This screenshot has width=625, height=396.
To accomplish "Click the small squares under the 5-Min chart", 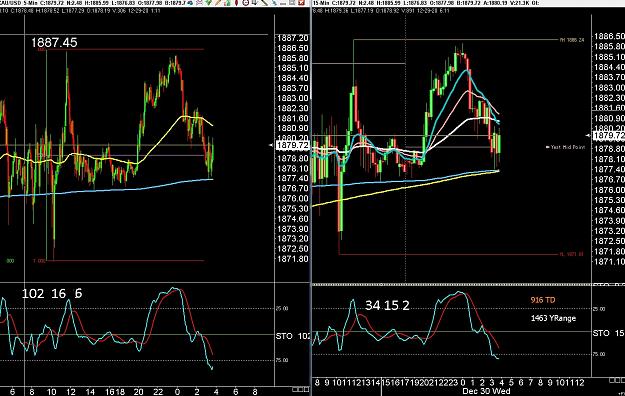I will point(300,389).
